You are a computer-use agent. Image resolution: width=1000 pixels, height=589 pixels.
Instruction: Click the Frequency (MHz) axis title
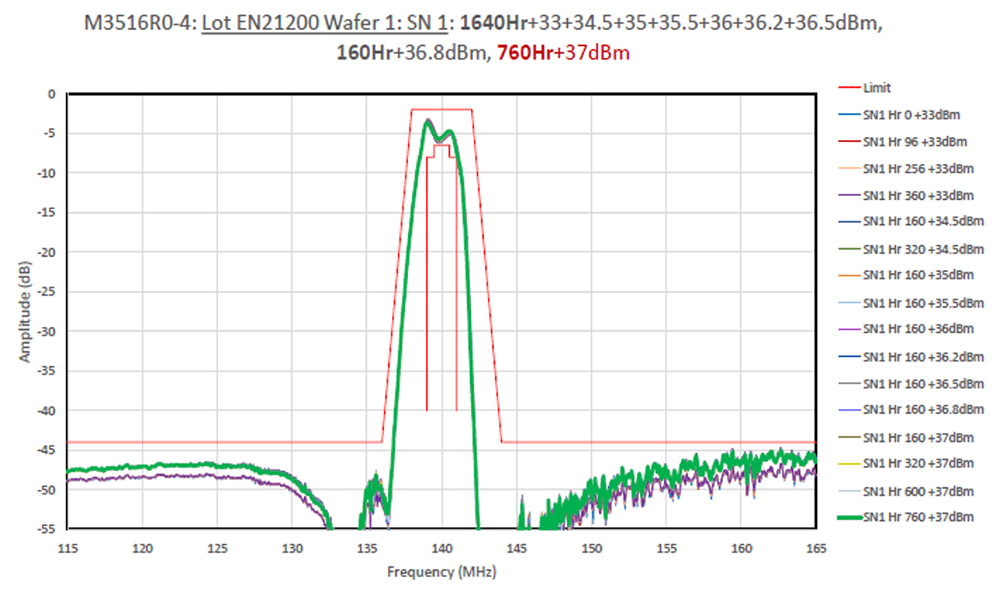coord(441,572)
